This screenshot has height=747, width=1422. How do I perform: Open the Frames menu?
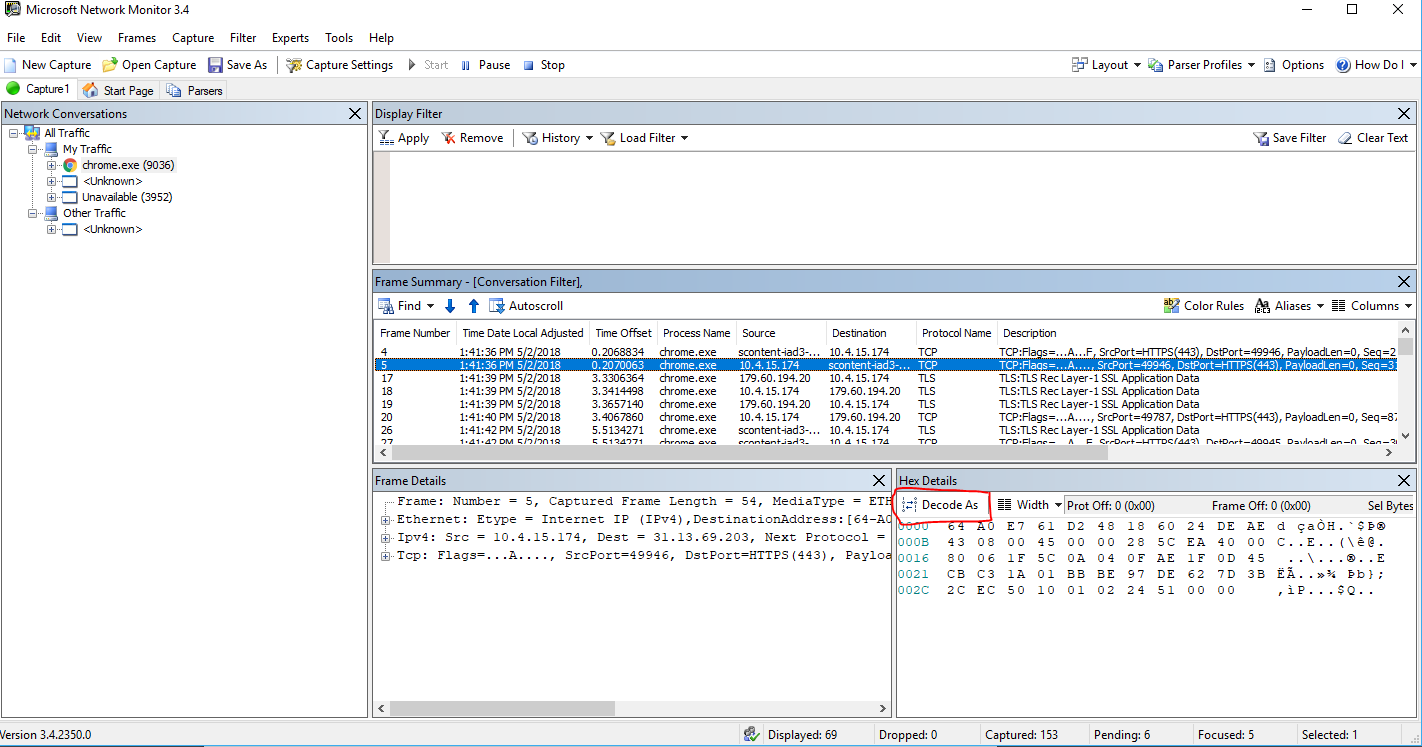(x=137, y=38)
